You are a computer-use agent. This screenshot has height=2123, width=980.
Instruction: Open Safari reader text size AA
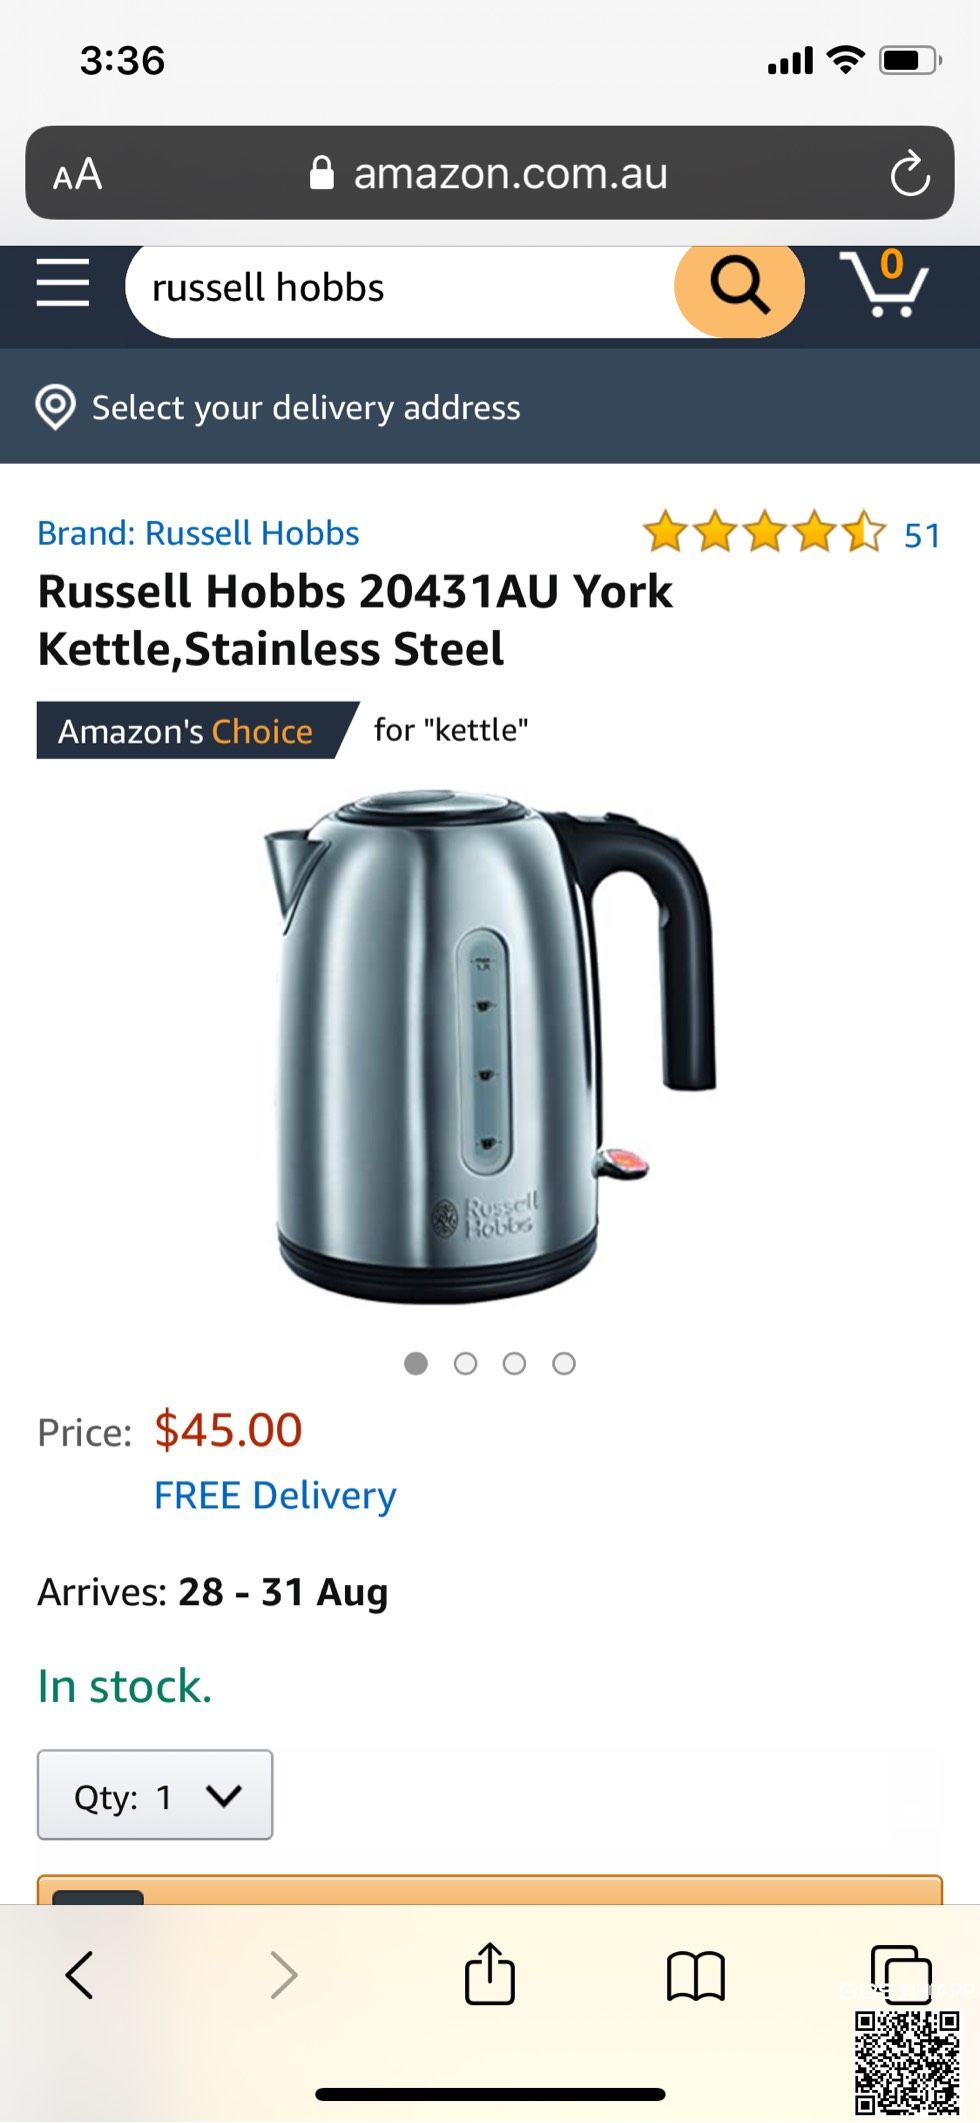(x=78, y=174)
